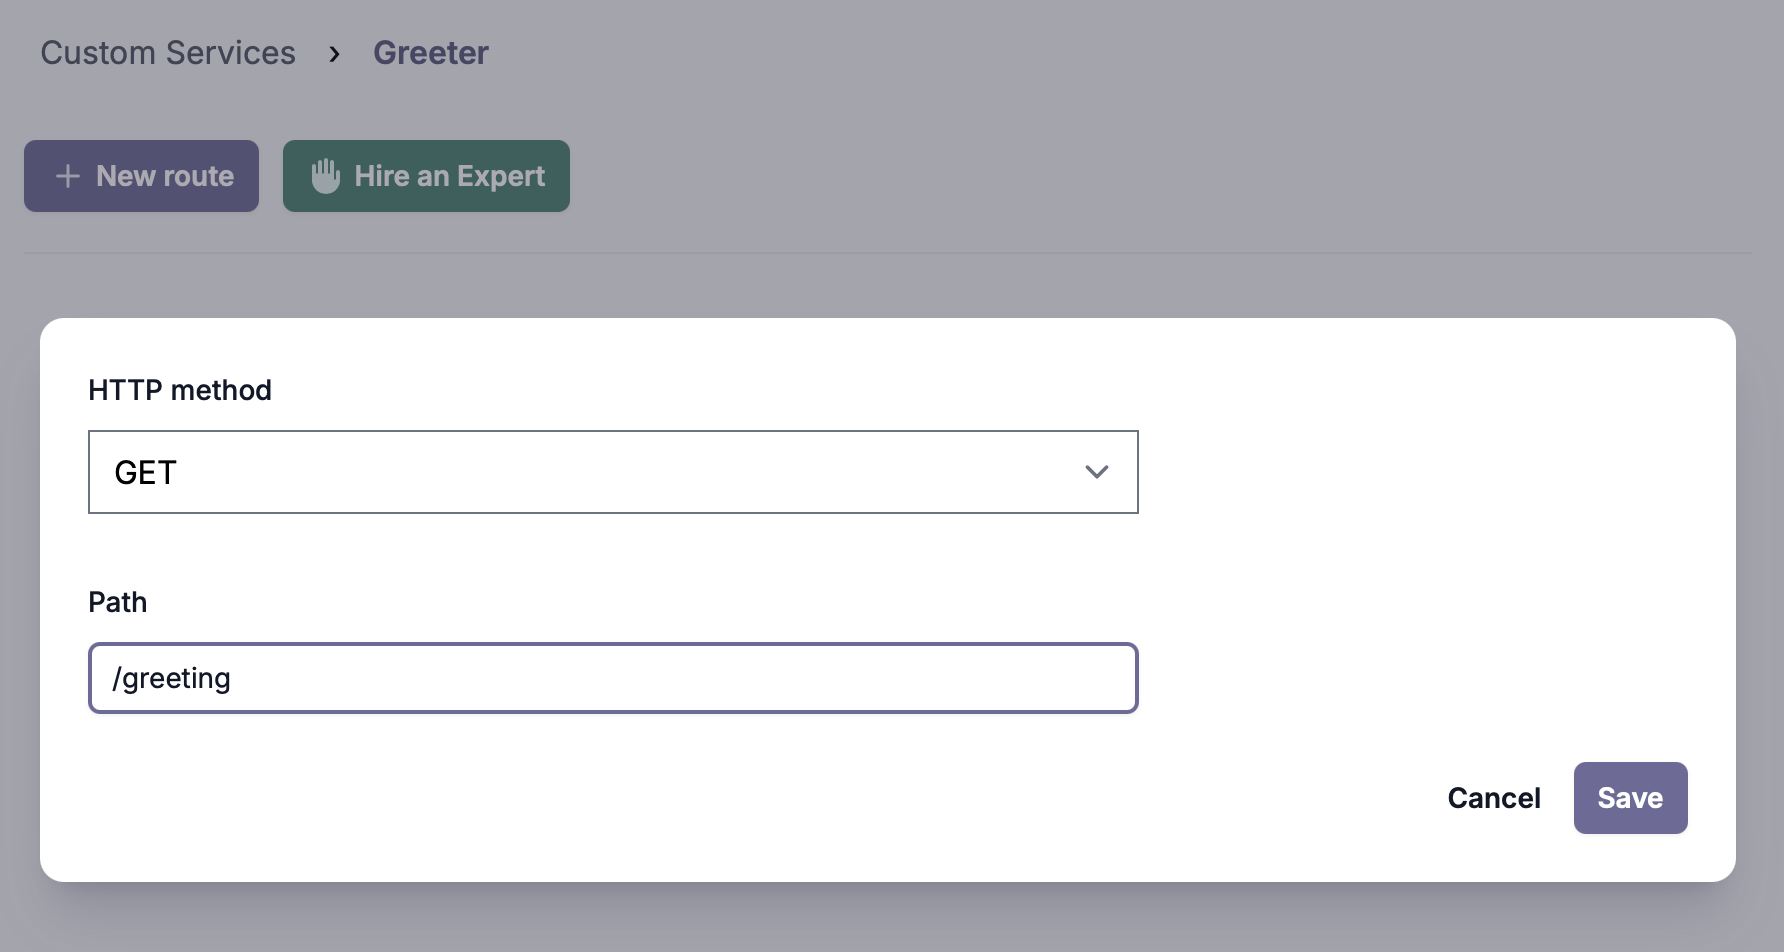This screenshot has height=952, width=1784.
Task: Open the method picker showing GET
Action: (x=613, y=471)
